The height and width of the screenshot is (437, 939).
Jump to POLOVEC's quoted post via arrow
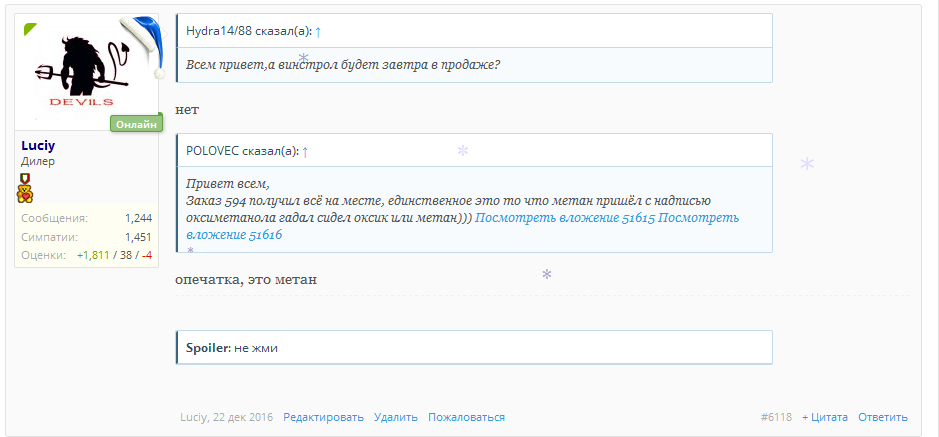pos(305,151)
